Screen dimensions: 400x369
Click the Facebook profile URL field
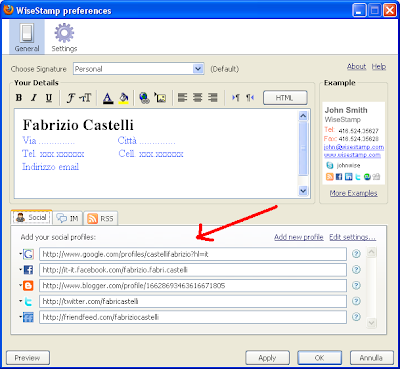193,270
